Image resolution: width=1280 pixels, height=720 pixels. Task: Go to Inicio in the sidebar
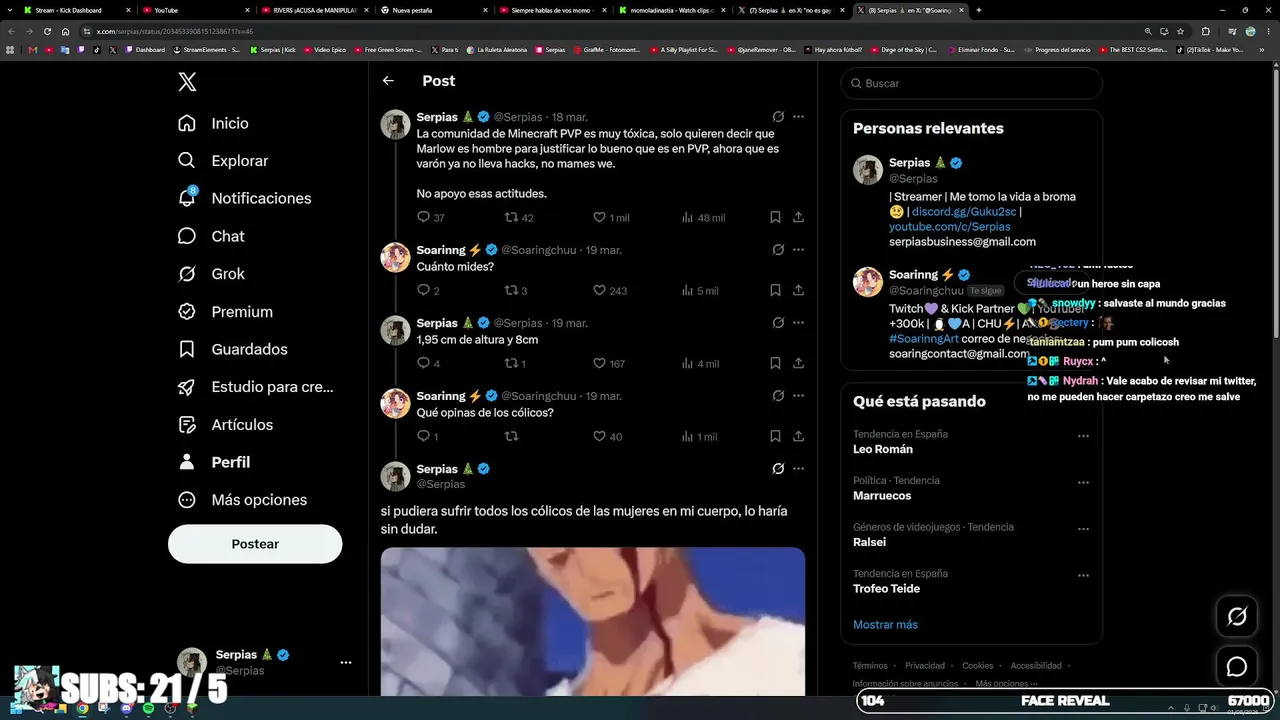pyautogui.click(x=213, y=123)
